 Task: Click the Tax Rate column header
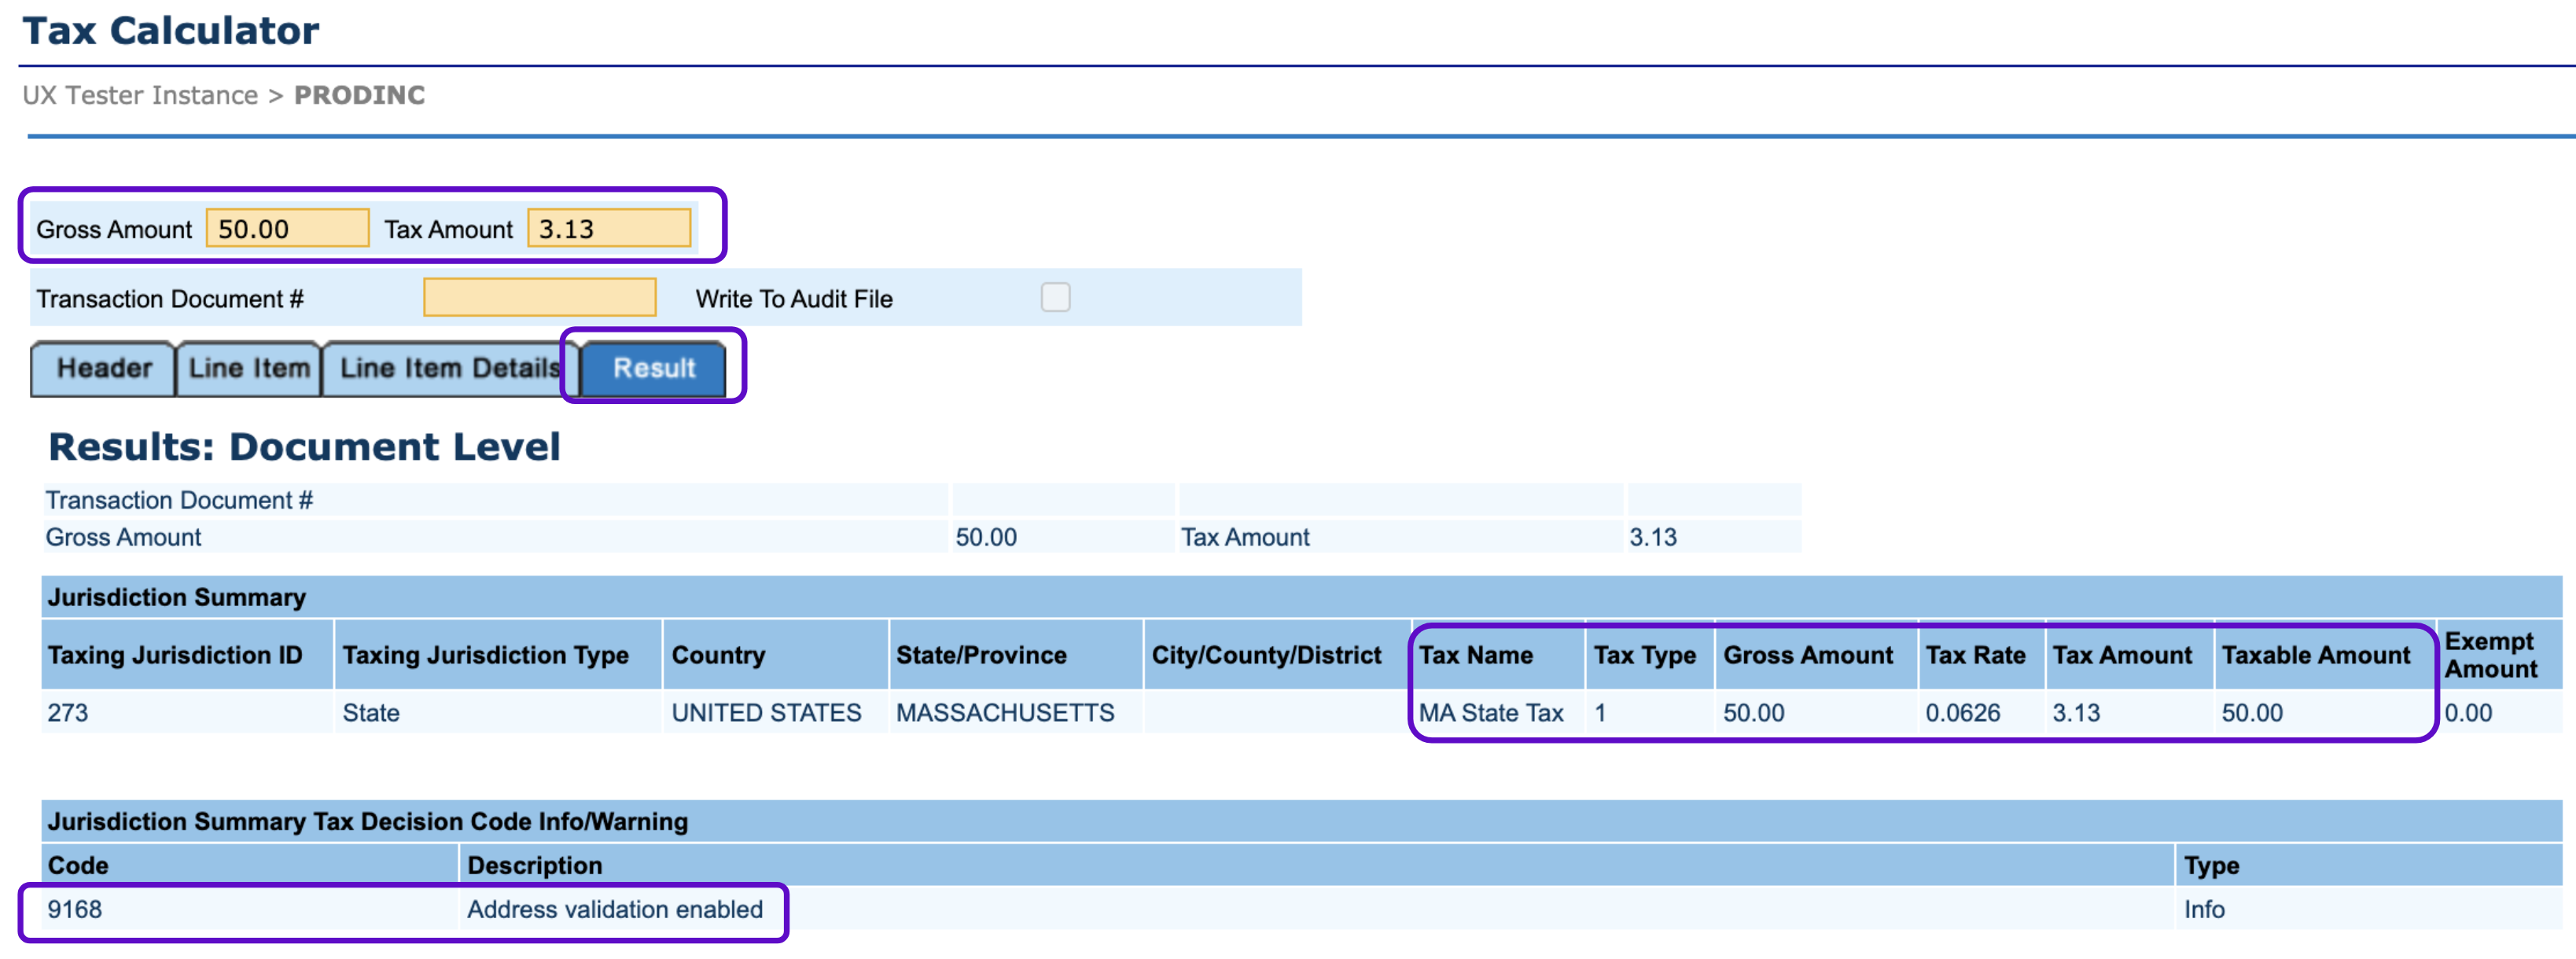point(1975,655)
